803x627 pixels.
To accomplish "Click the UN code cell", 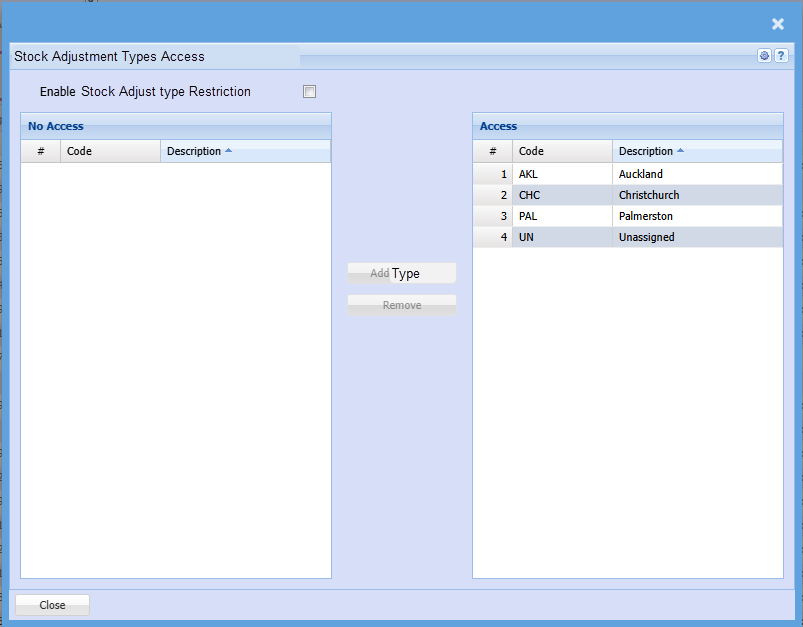I will (x=561, y=237).
